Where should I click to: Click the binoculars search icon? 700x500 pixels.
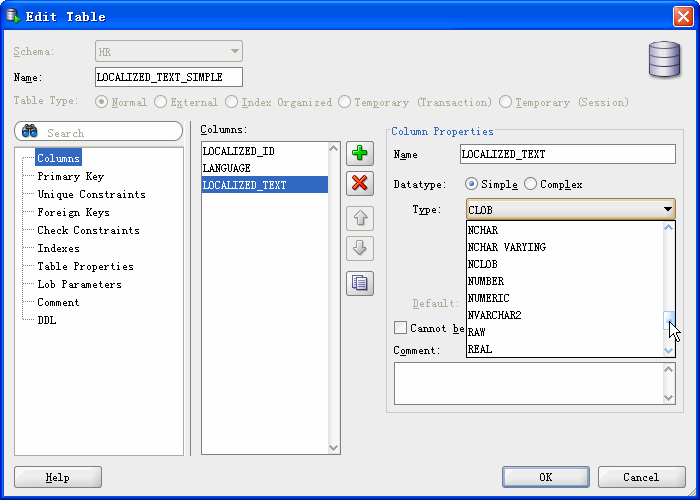(x=30, y=132)
